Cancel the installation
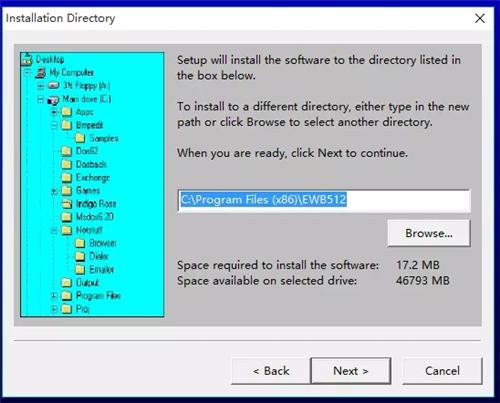The image size is (500, 403). (x=442, y=371)
